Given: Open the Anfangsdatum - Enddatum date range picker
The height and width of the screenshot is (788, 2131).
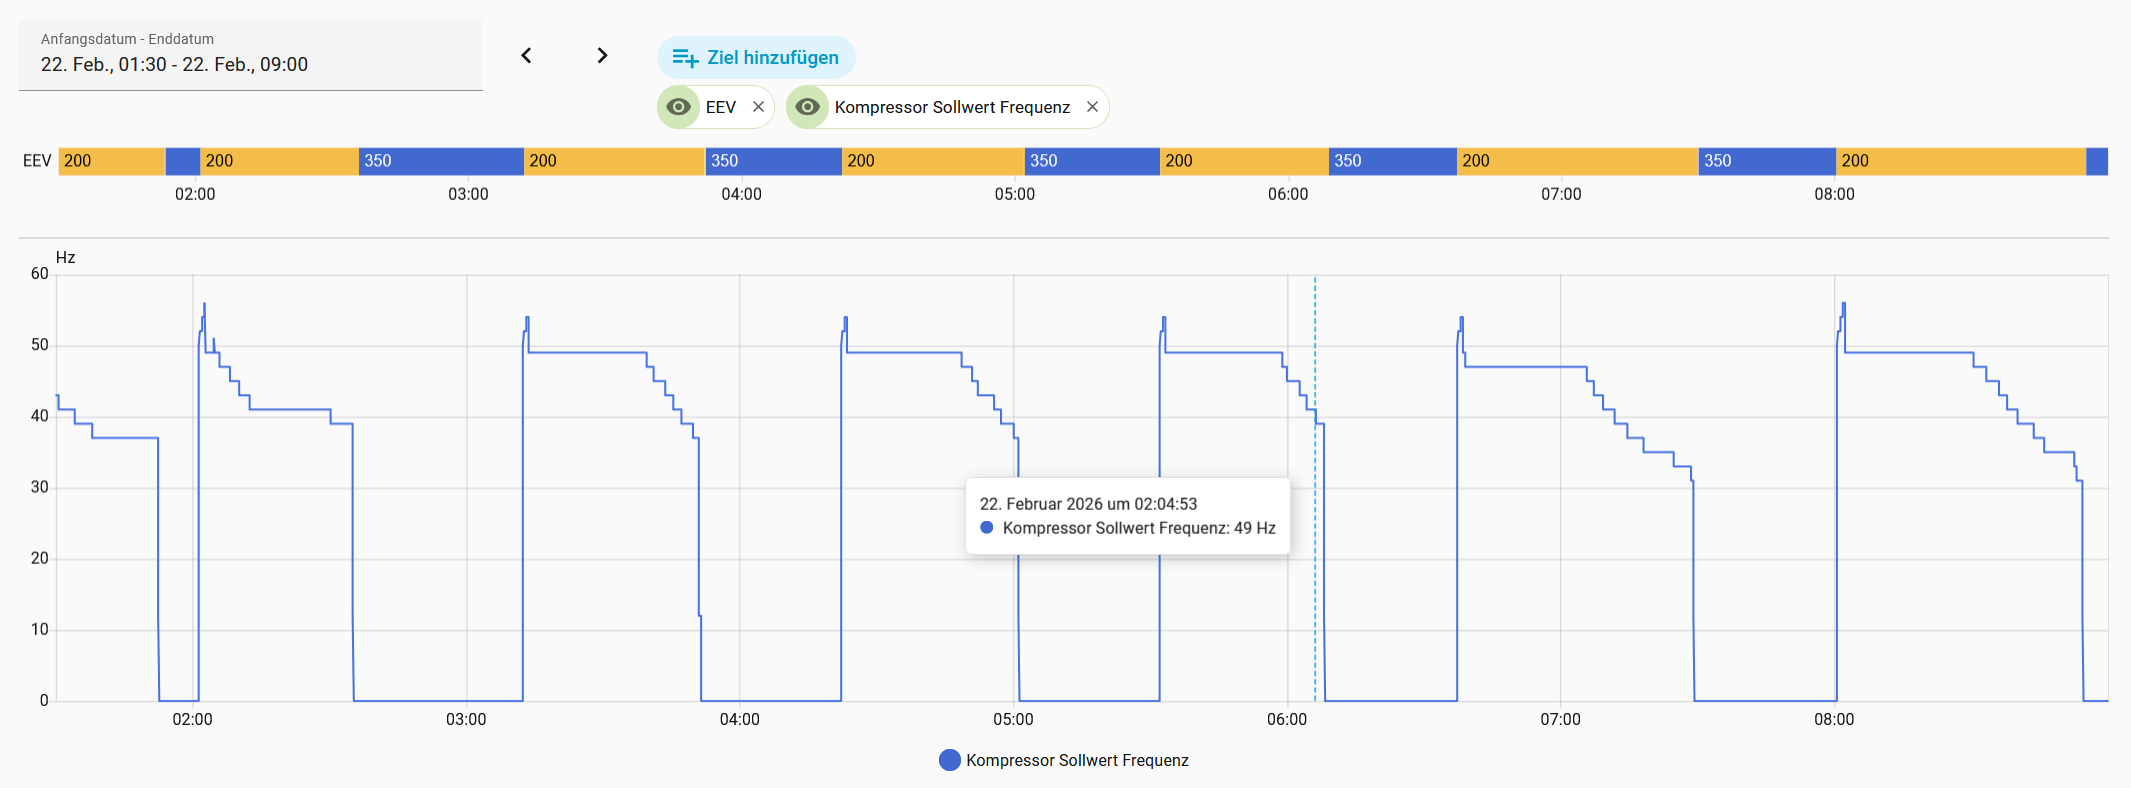Looking at the screenshot, I should point(250,55).
